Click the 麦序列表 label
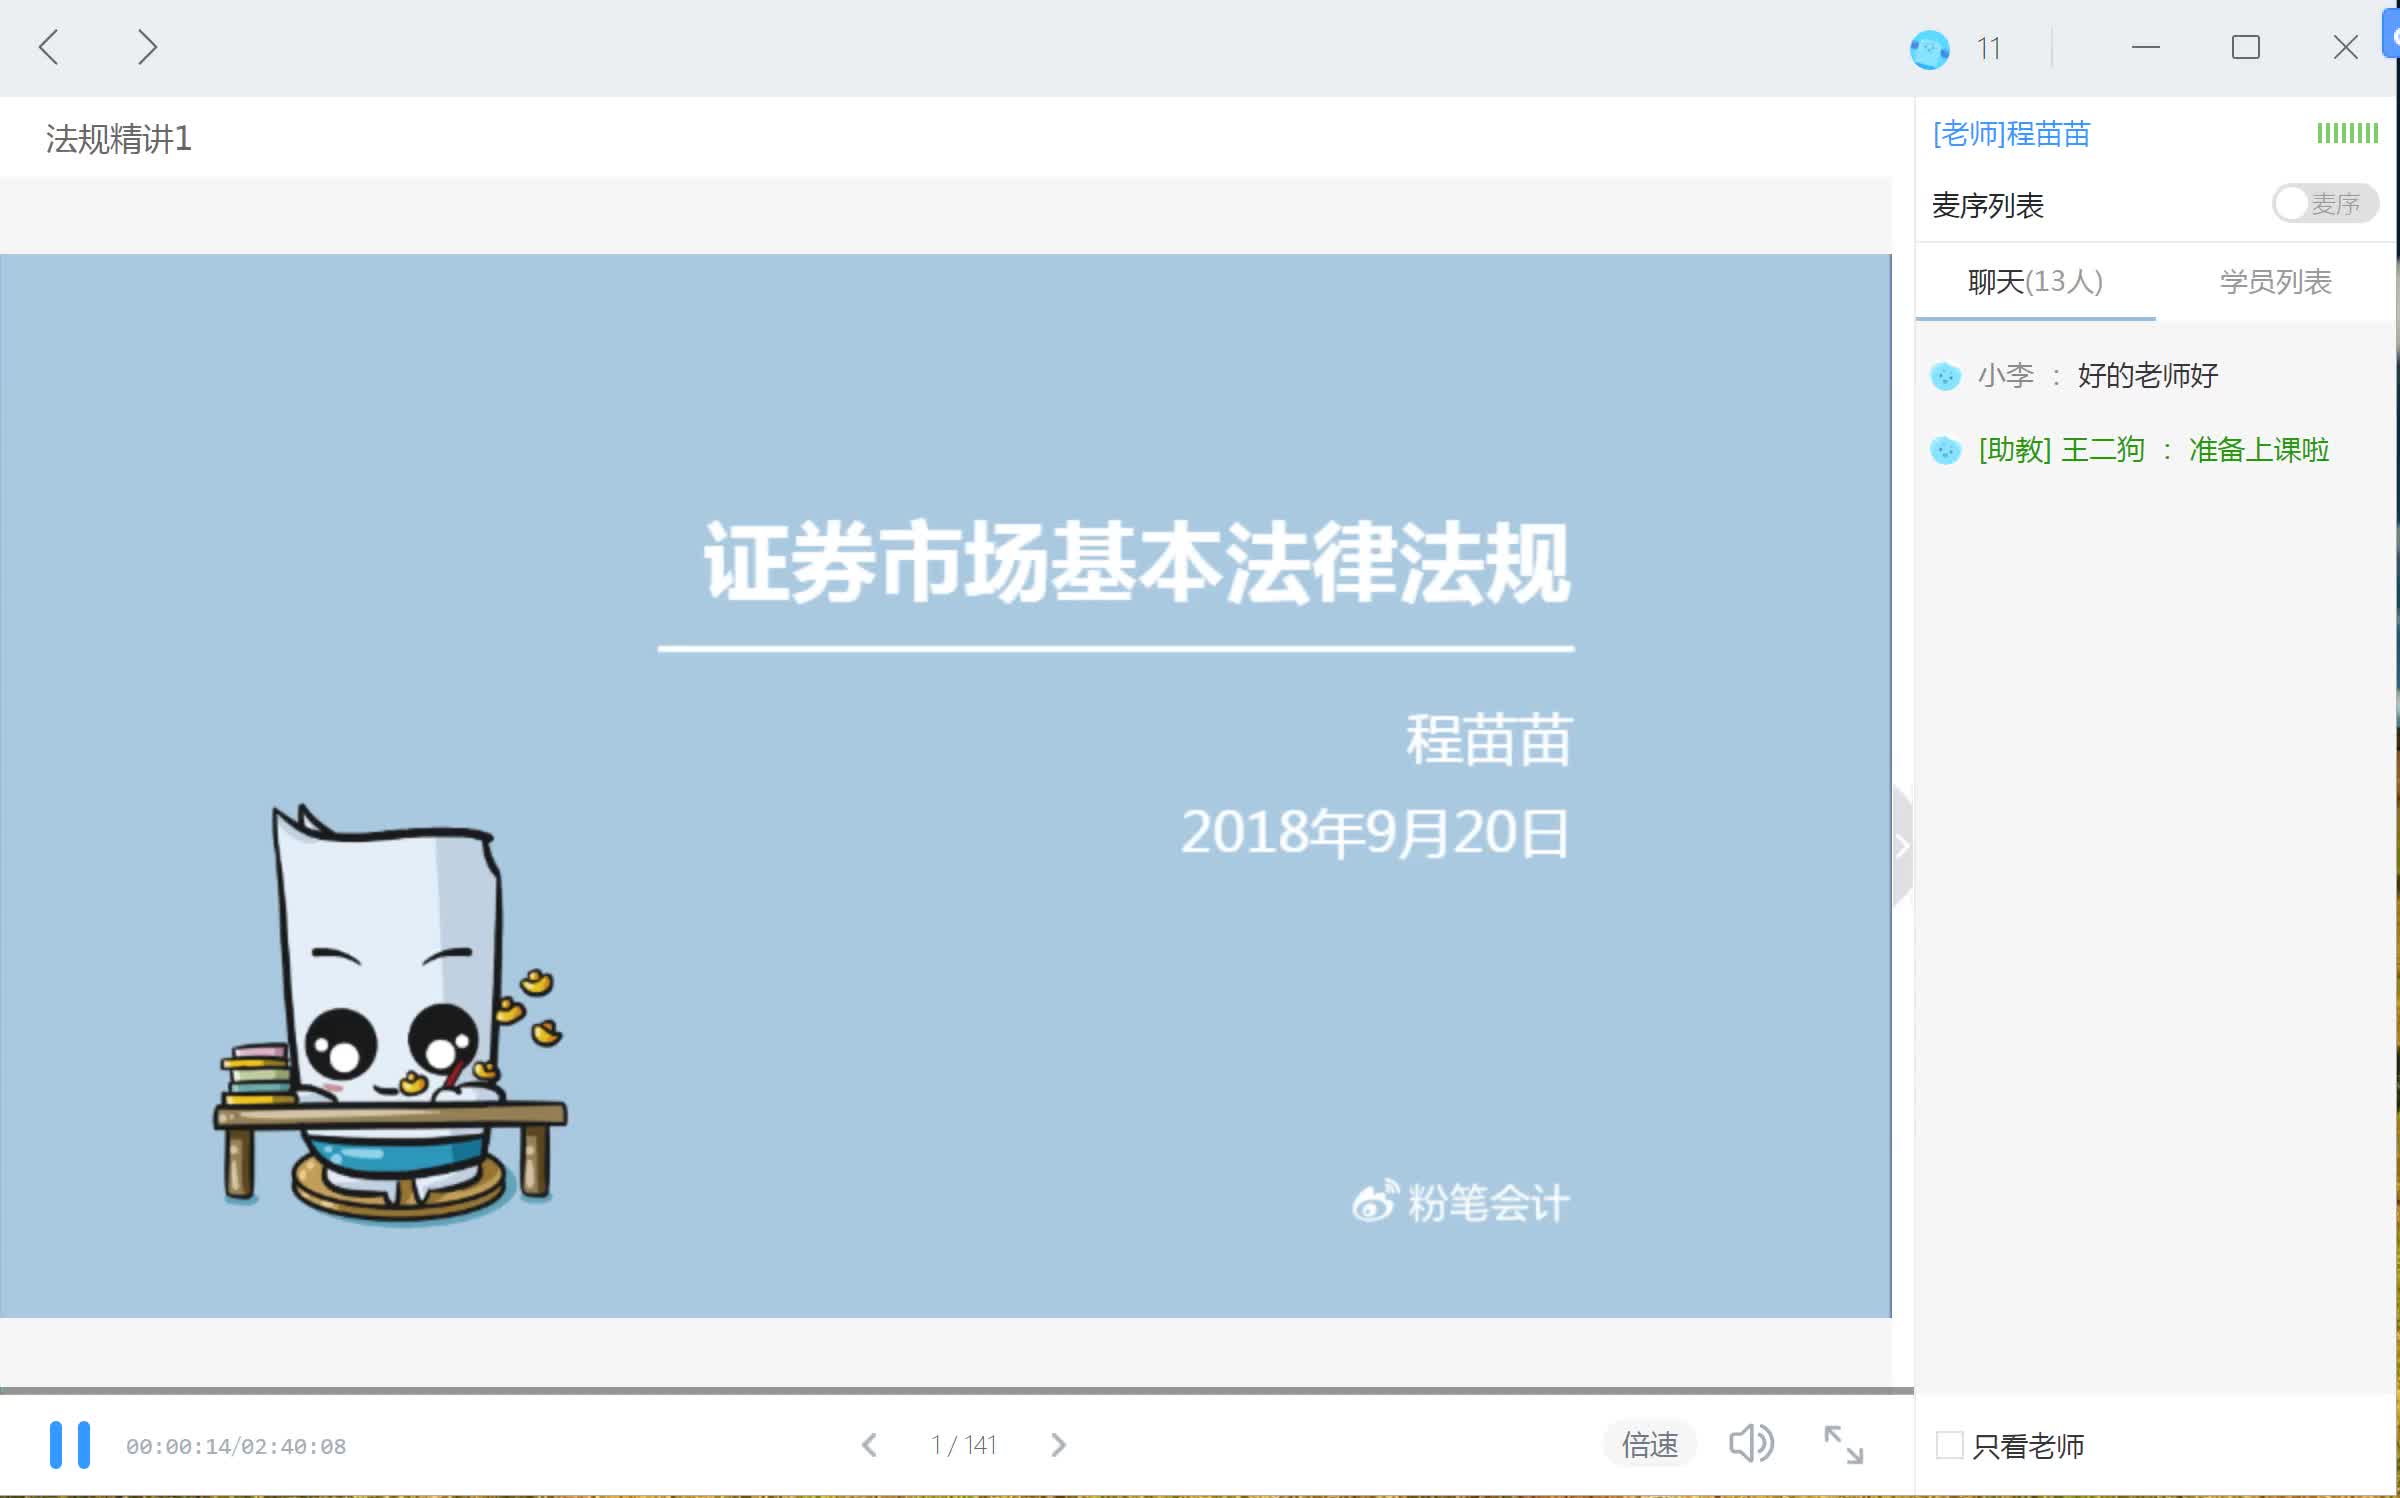 (x=1987, y=205)
